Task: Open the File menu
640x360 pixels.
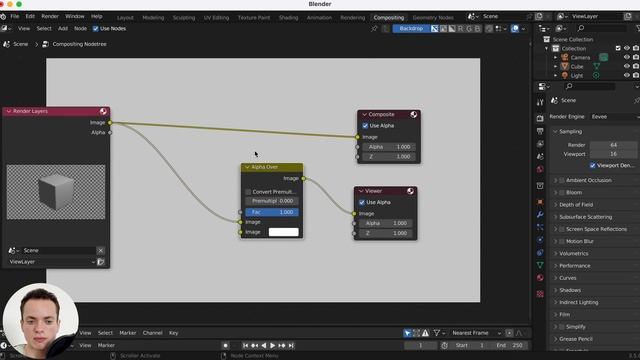Action: [15, 17]
